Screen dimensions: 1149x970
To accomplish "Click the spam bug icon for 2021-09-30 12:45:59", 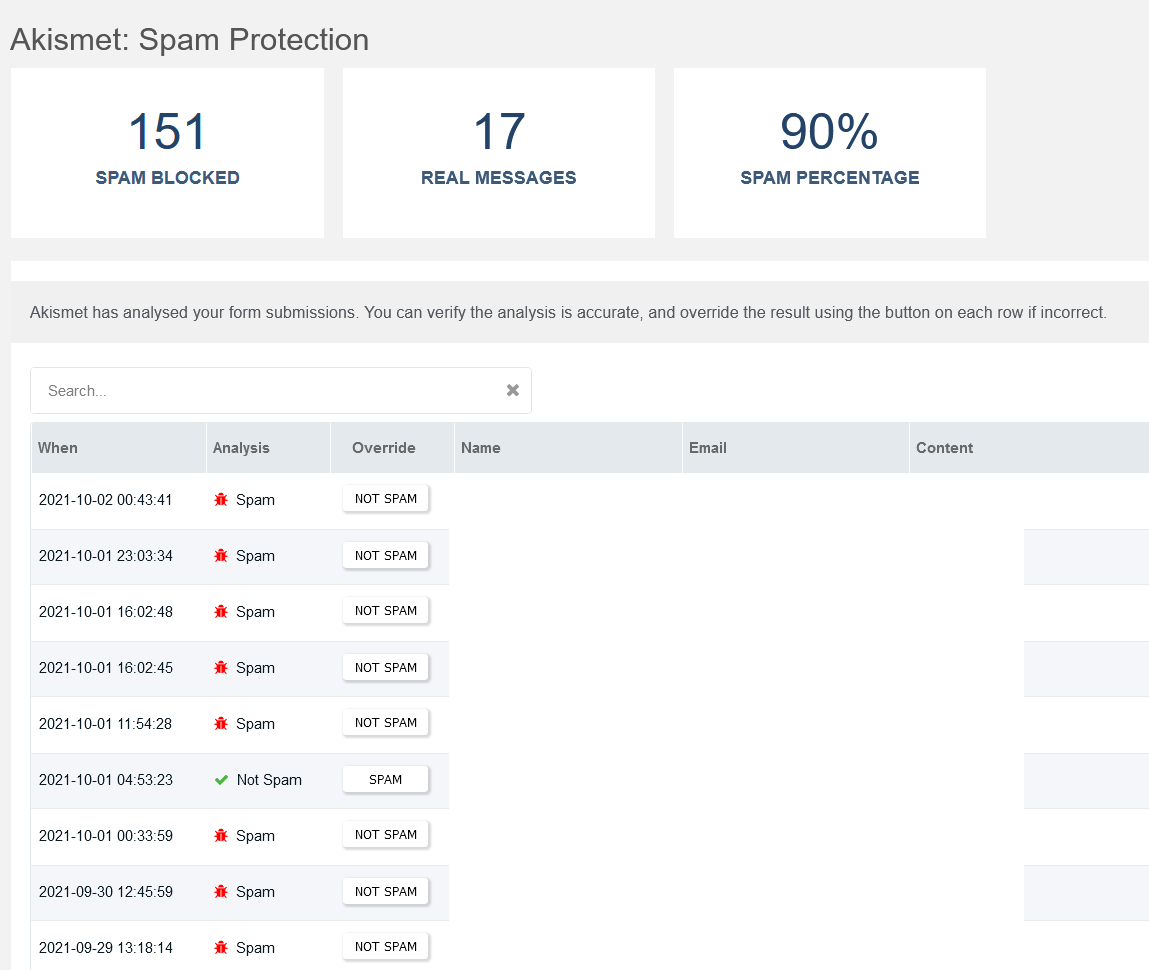I will (x=221, y=892).
